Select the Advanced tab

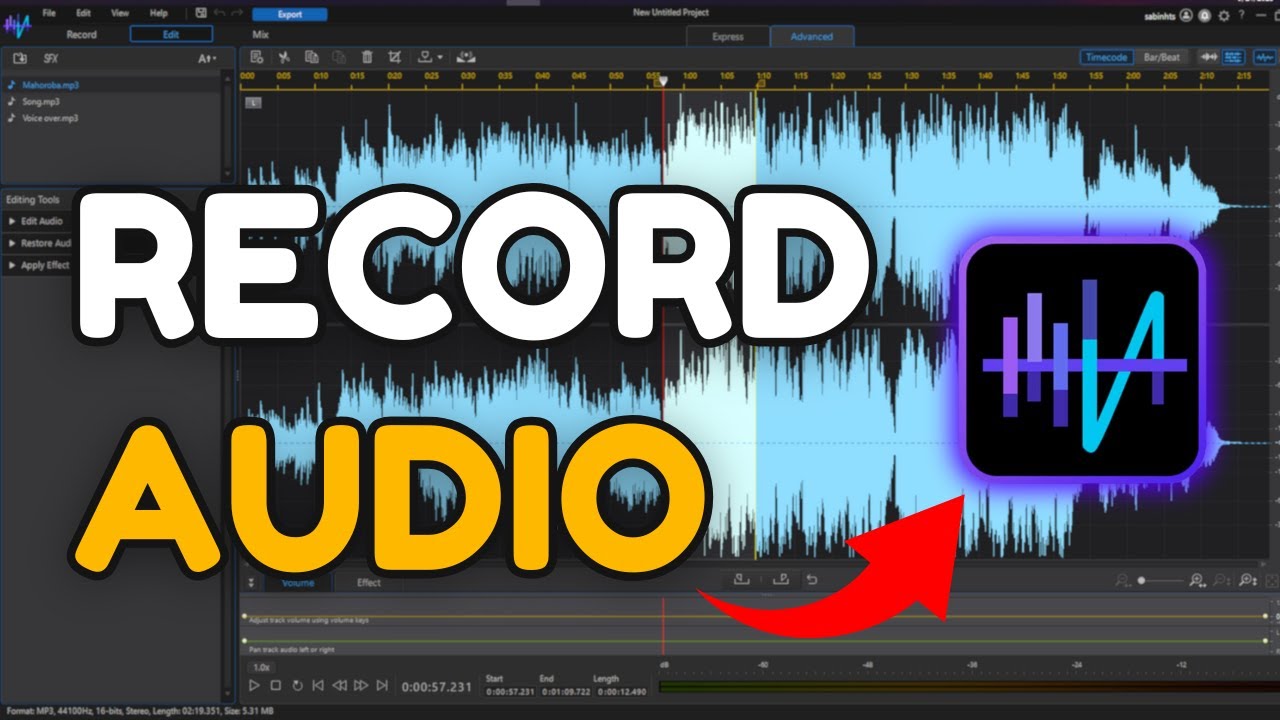812,37
